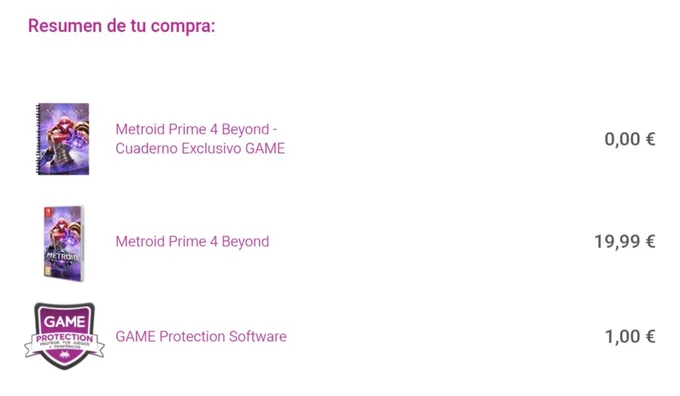Screen dimensions: 680x396
Task: Open the Metroid Prime 4 notebook thumbnail
Action: coord(63,139)
